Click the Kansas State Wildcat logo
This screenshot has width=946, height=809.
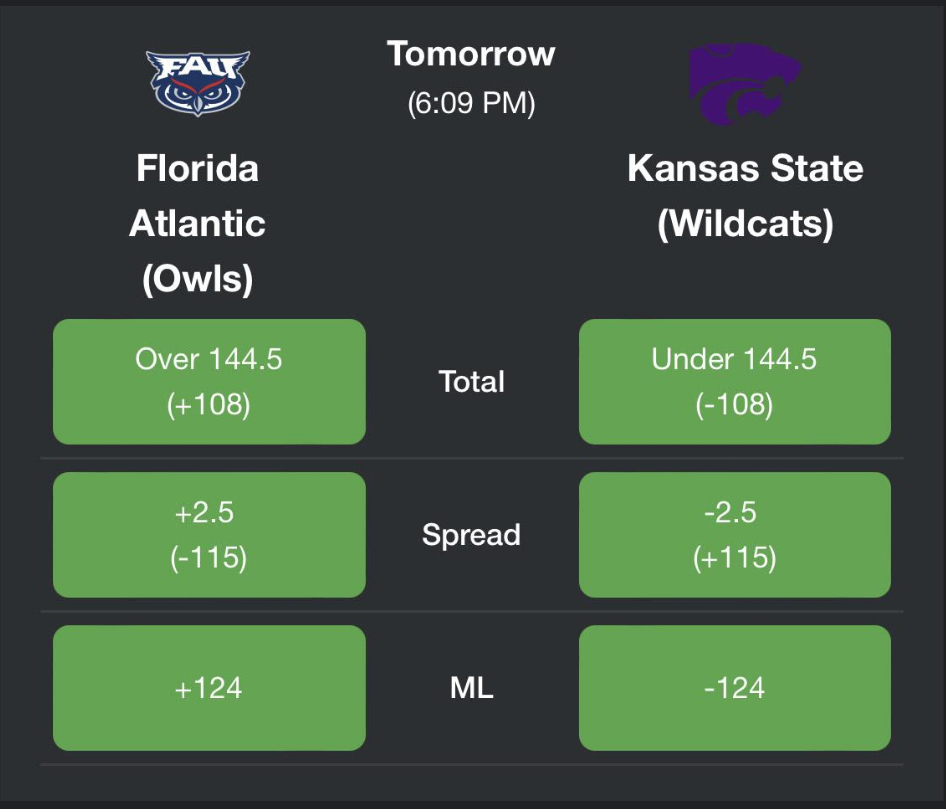pyautogui.click(x=745, y=84)
